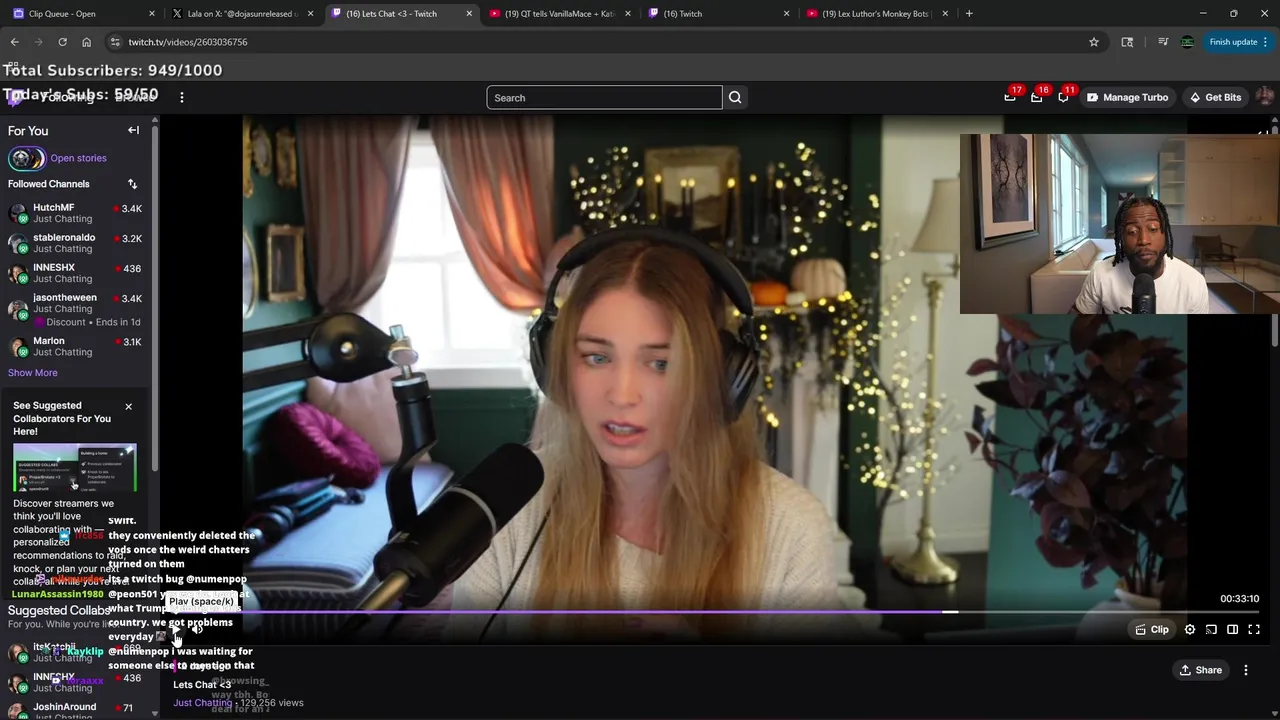The width and height of the screenshot is (1280, 720).
Task: Mute the video with the volume icon
Action: pos(197,629)
